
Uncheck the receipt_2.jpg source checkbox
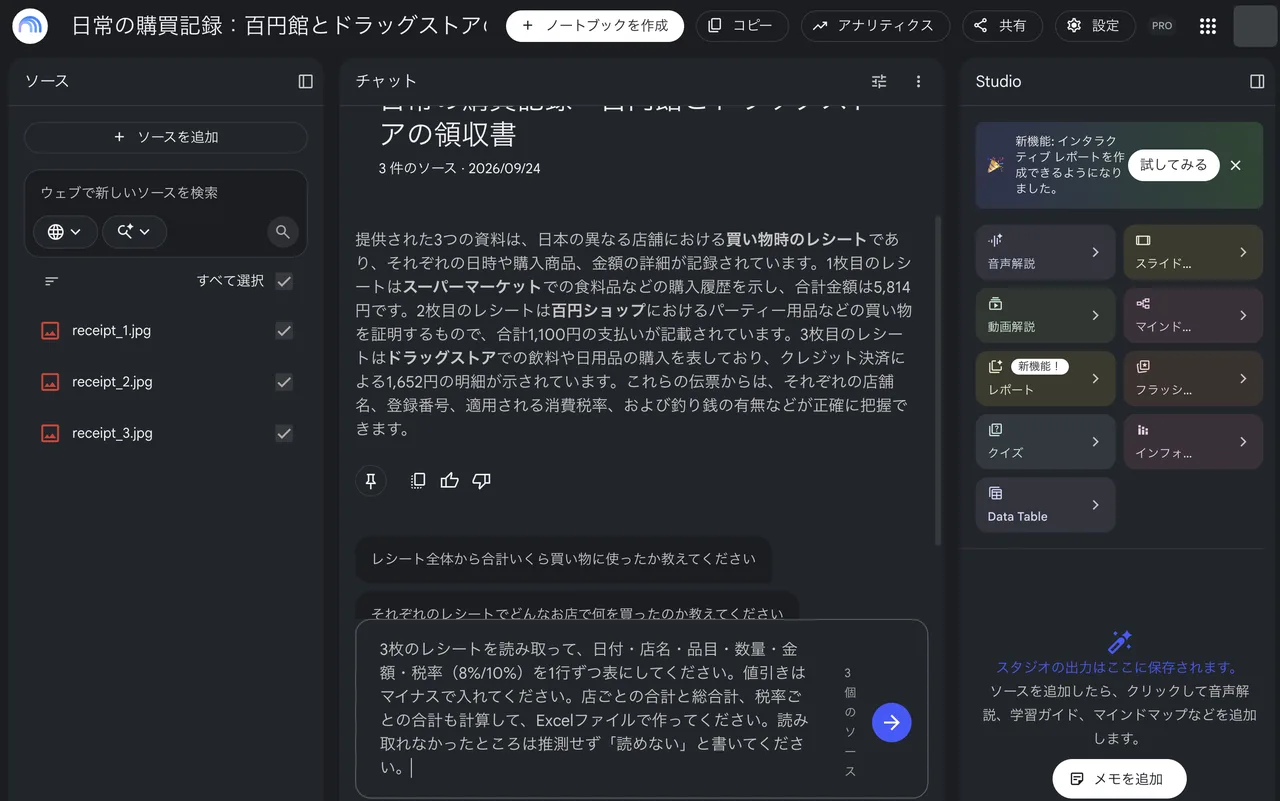click(284, 382)
